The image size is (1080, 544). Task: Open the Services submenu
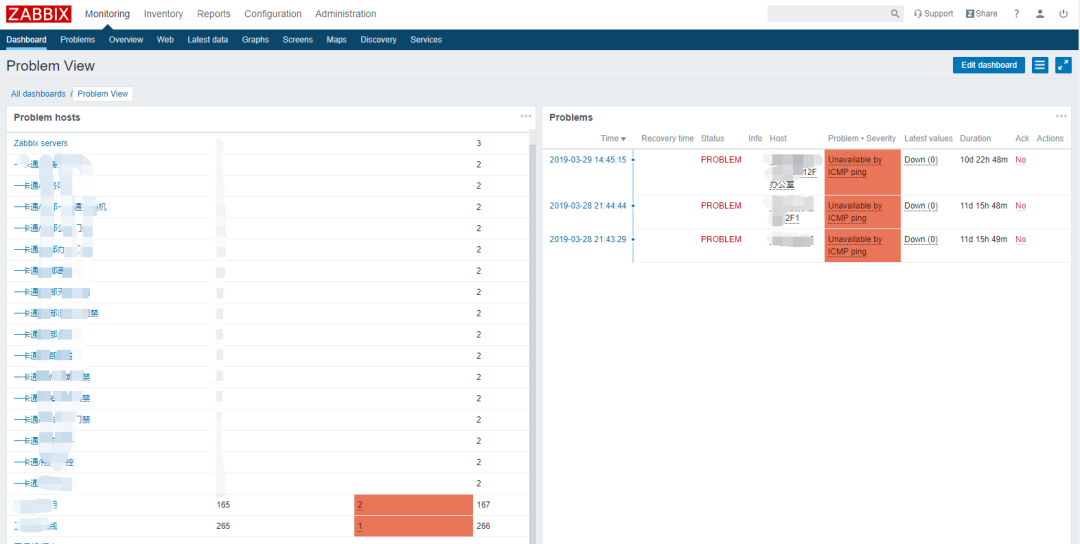(426, 40)
